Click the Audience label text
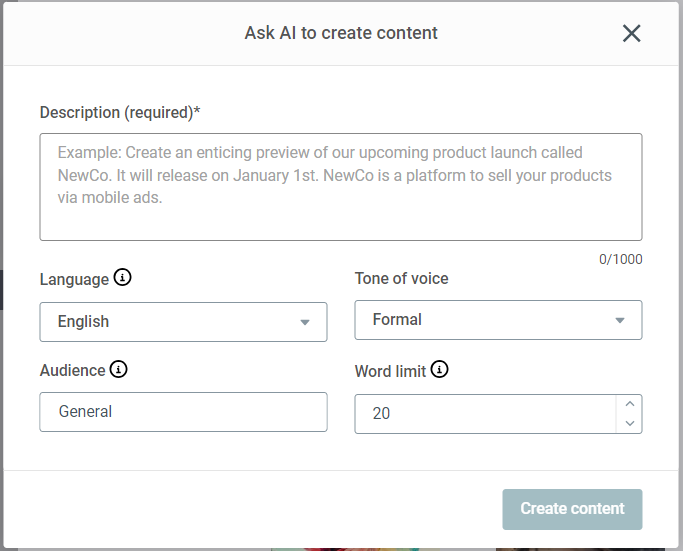This screenshot has width=683, height=551. click(72, 371)
